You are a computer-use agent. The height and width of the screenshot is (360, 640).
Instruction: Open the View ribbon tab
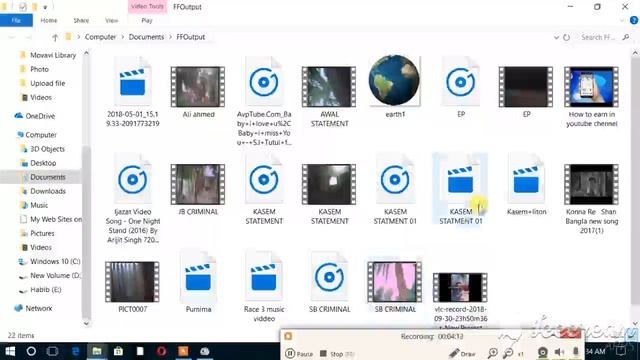coord(111,20)
